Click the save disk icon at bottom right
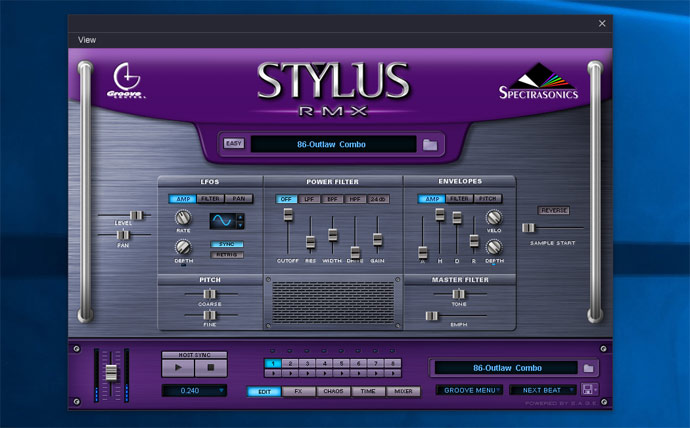Screen dimensions: 690x428 (589, 390)
